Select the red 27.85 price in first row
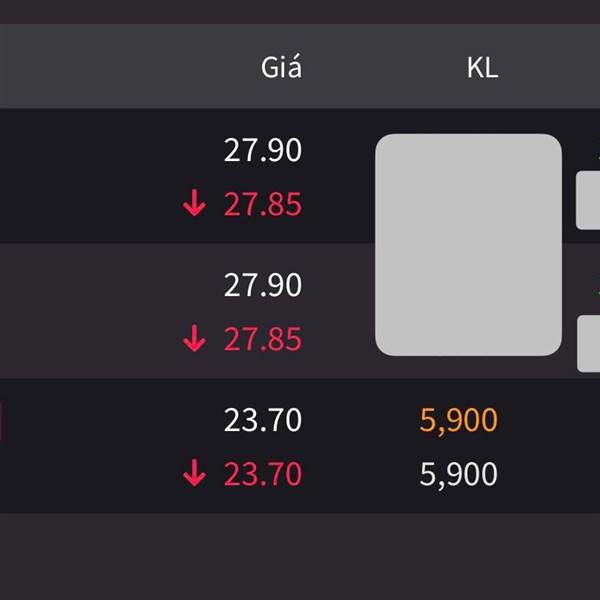The image size is (600, 600). pyautogui.click(x=262, y=205)
